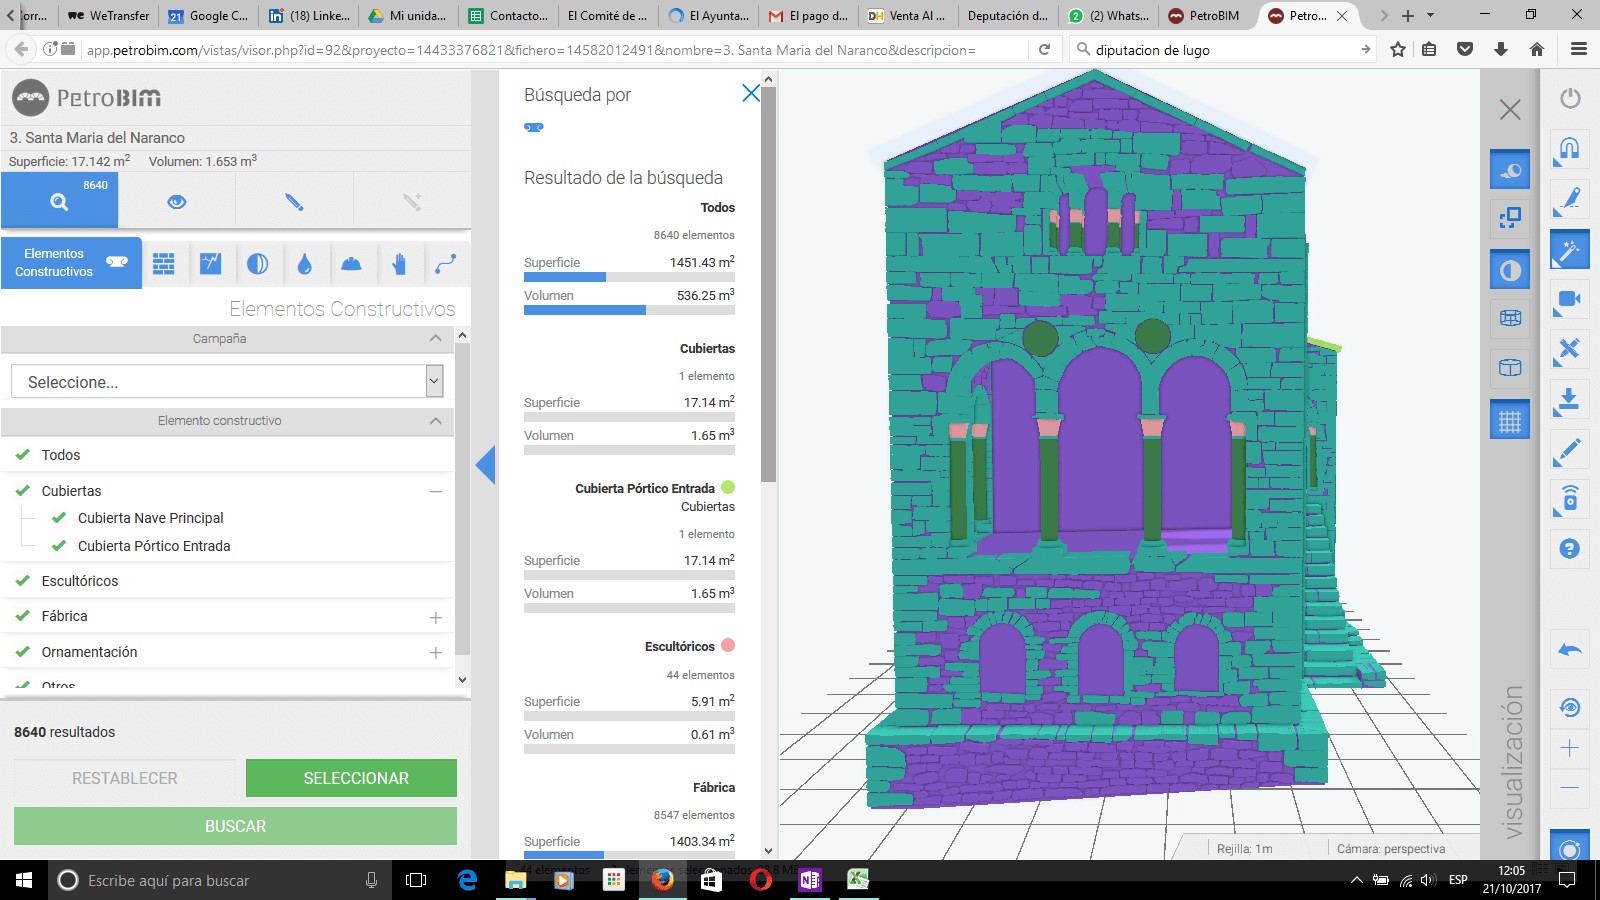This screenshot has height=900, width=1600.
Task: Click the brick wall filter icon
Action: pos(164,264)
